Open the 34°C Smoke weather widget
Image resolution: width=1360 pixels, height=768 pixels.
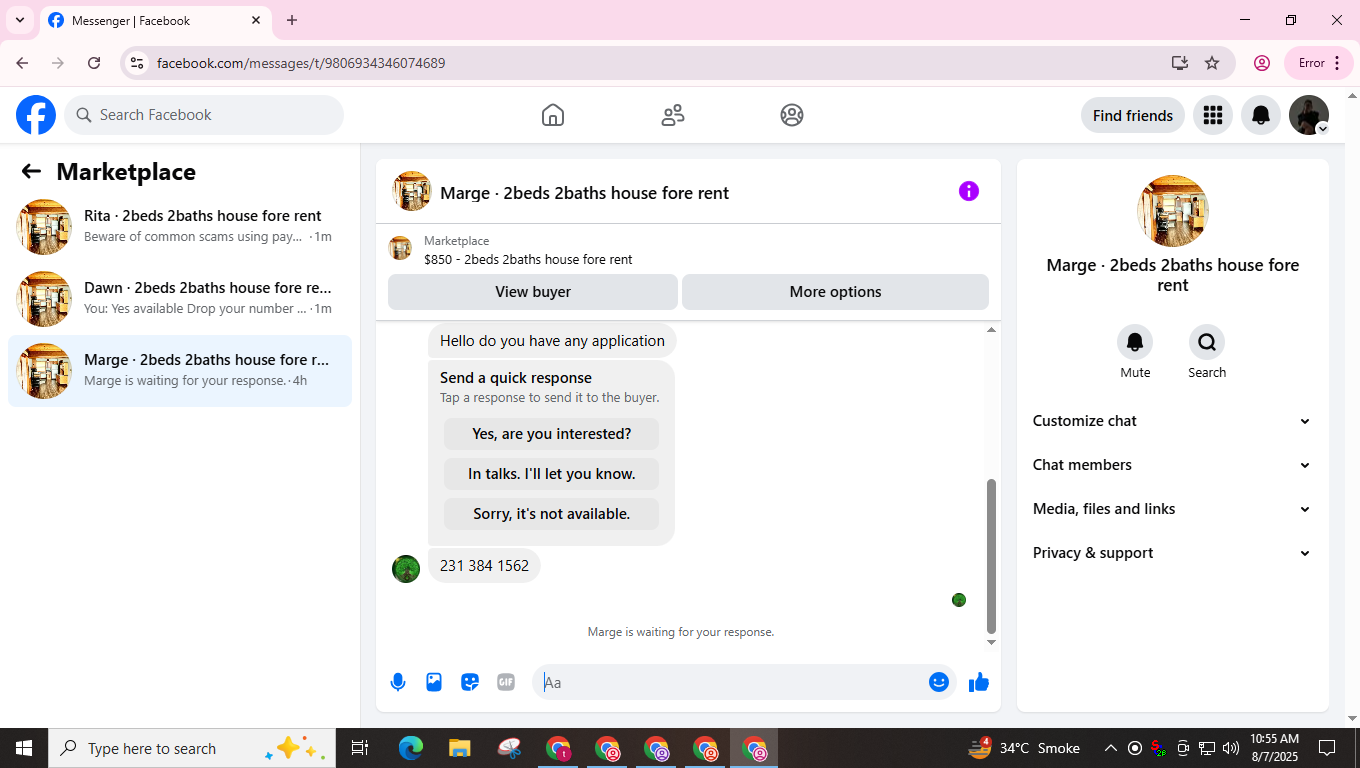pyautogui.click(x=1024, y=748)
